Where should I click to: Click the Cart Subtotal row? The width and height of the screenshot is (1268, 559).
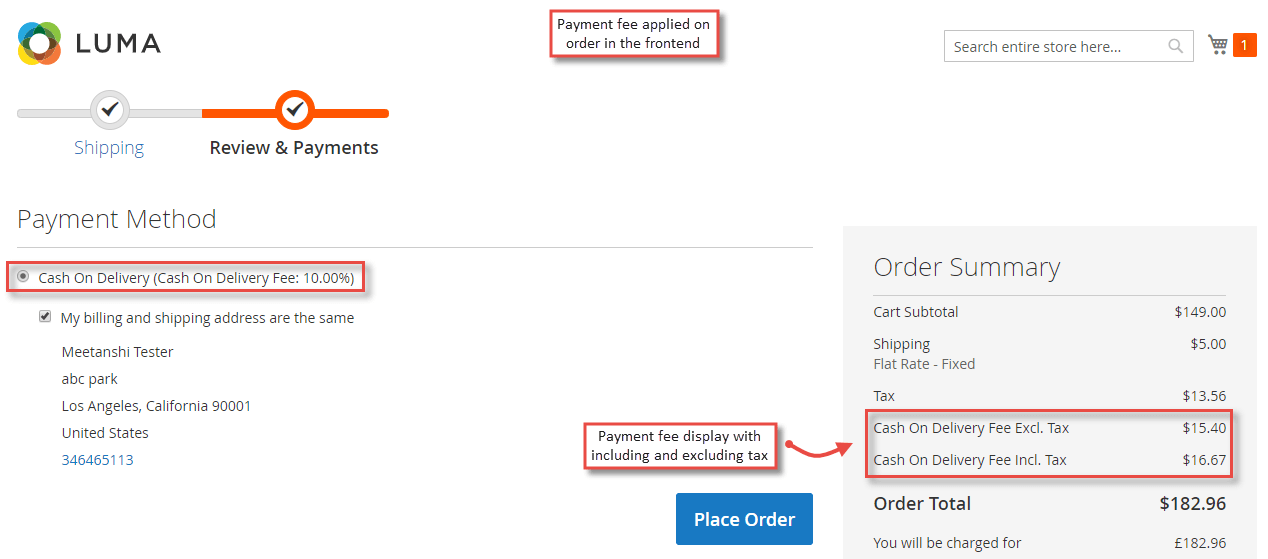click(1050, 312)
